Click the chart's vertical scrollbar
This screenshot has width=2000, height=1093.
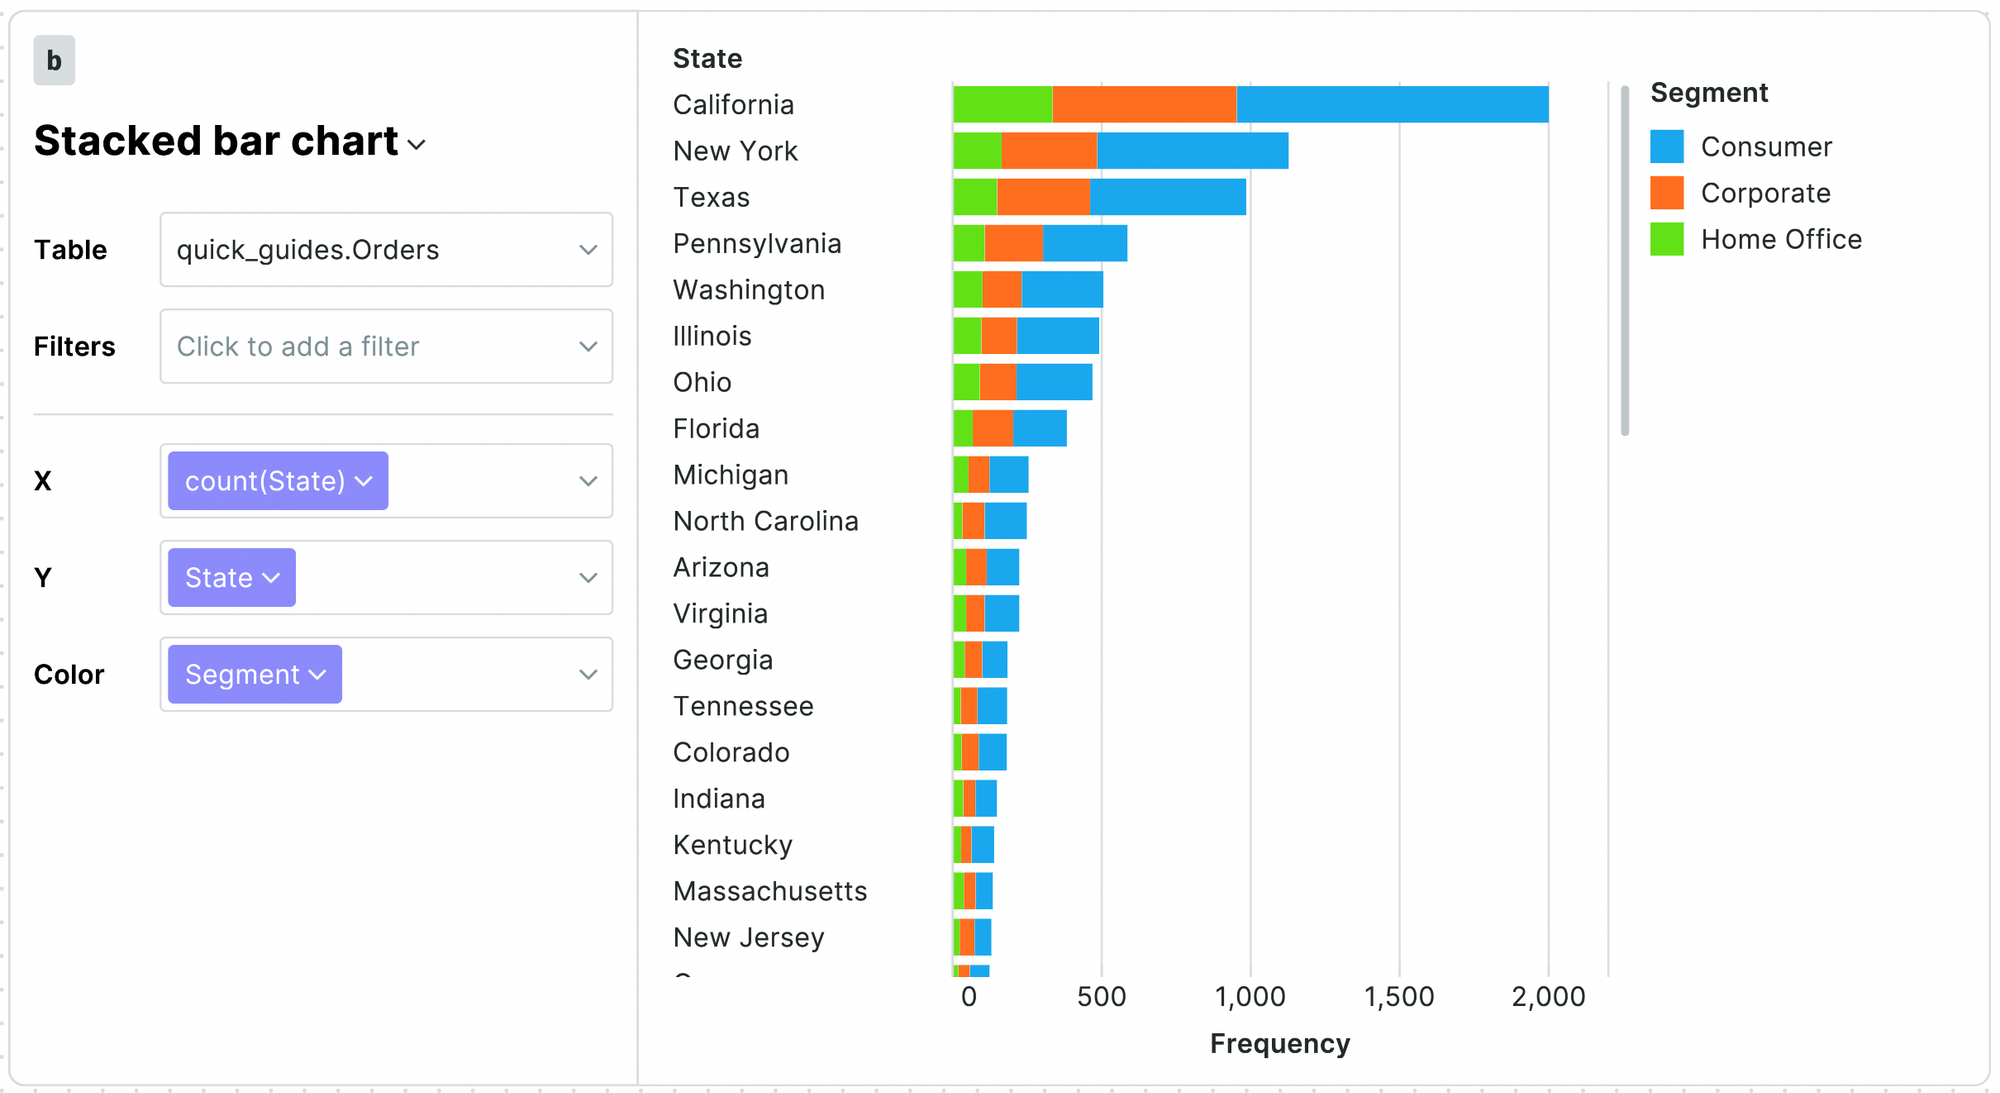[x=1624, y=260]
